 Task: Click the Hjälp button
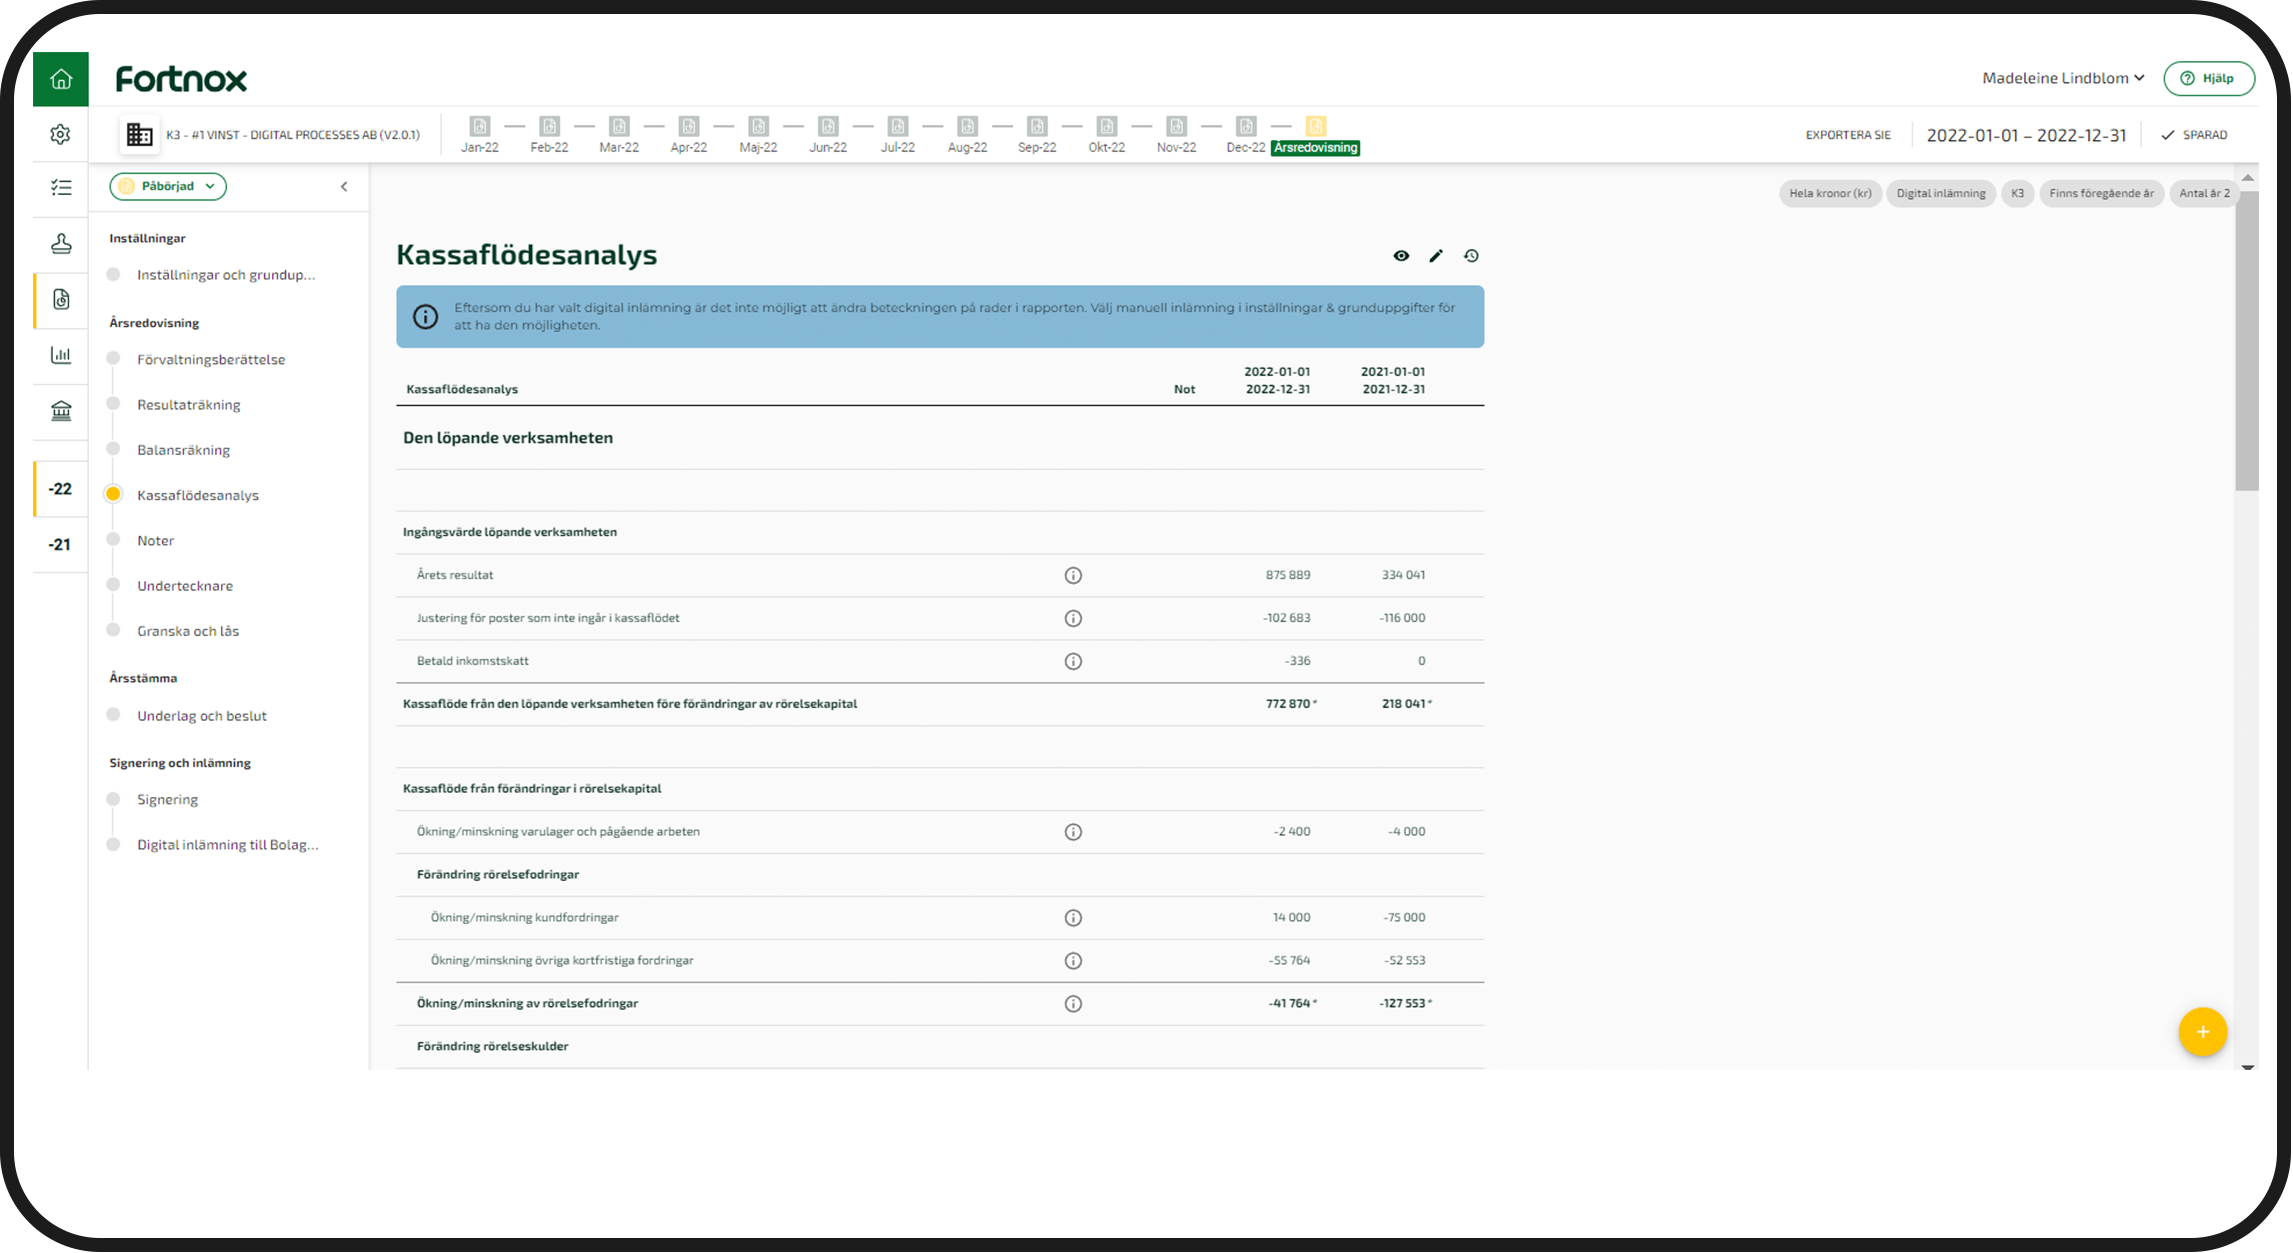coord(2208,78)
